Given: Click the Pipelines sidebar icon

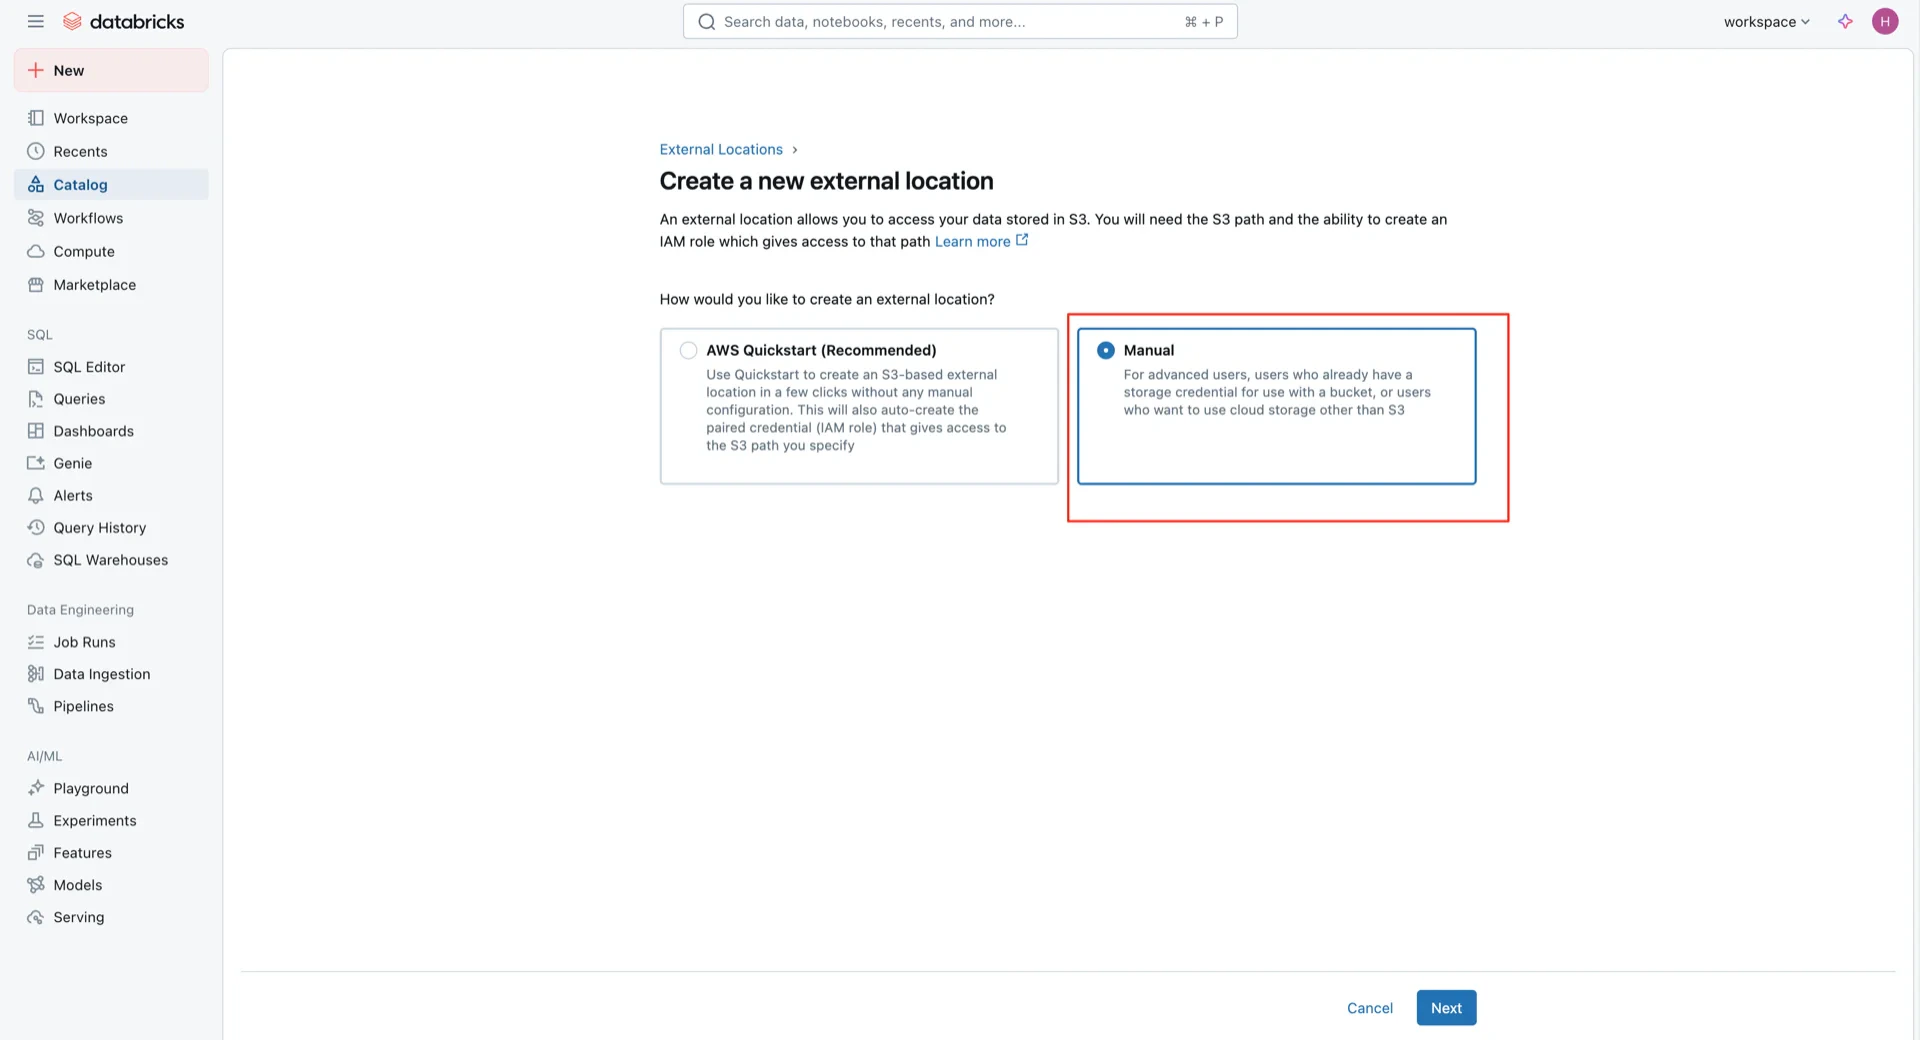Looking at the screenshot, I should 36,706.
